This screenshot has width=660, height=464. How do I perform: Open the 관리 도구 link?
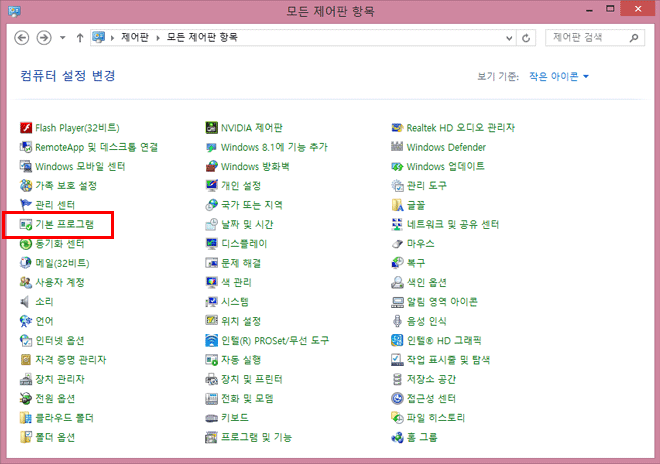(x=427, y=186)
